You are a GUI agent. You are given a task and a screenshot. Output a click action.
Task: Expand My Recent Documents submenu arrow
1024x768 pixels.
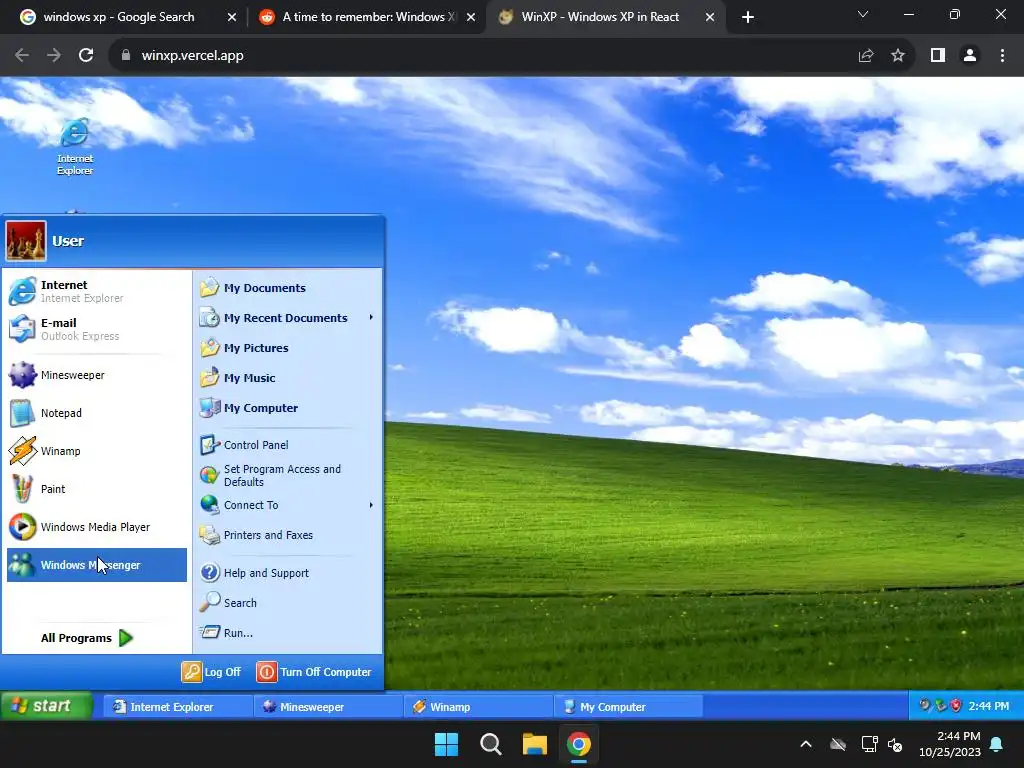click(x=371, y=317)
